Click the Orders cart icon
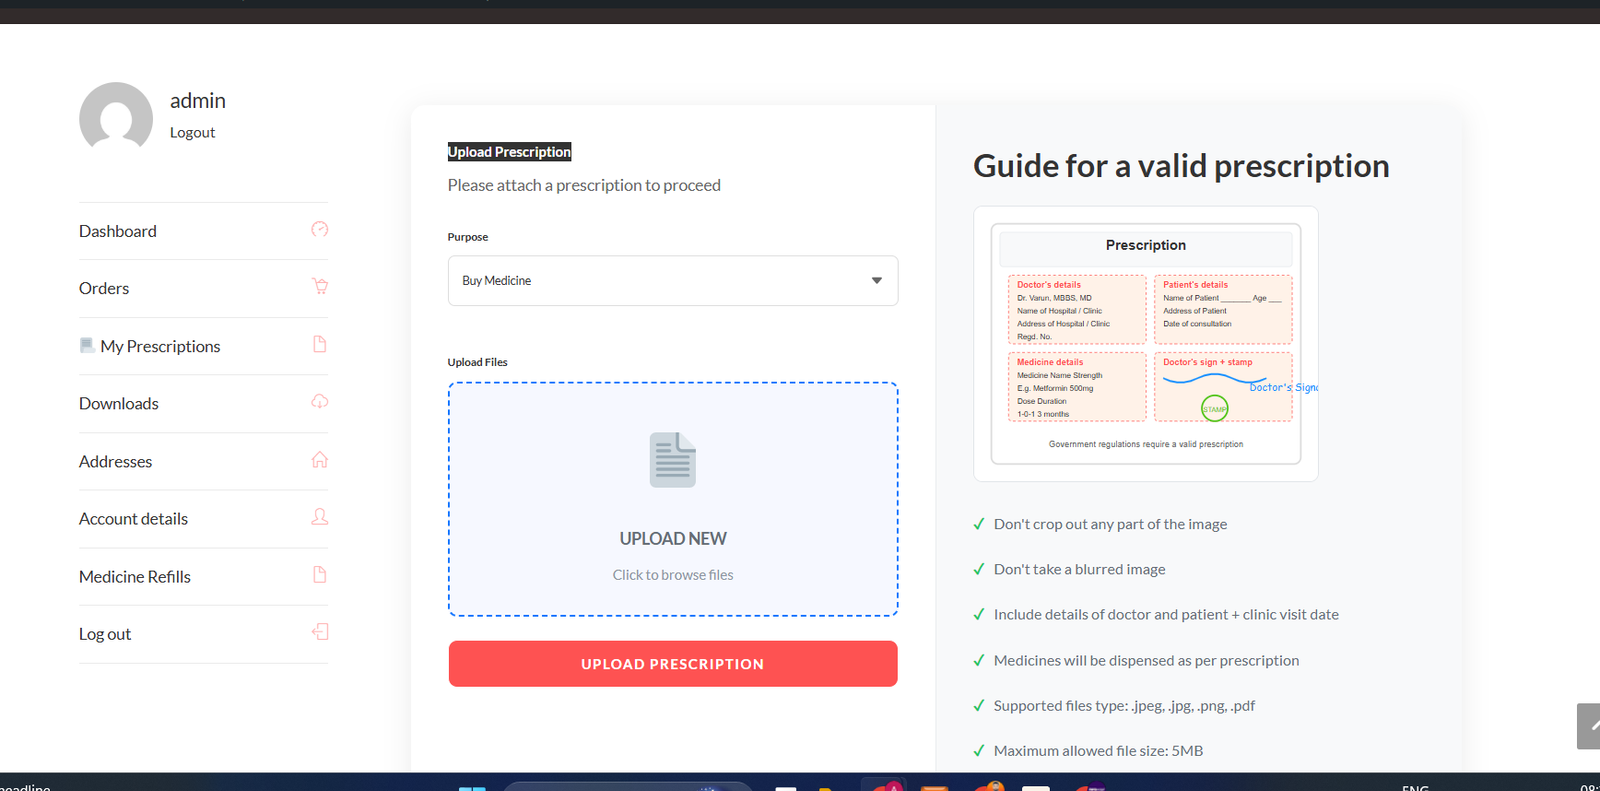Image resolution: width=1600 pixels, height=791 pixels. (x=320, y=286)
